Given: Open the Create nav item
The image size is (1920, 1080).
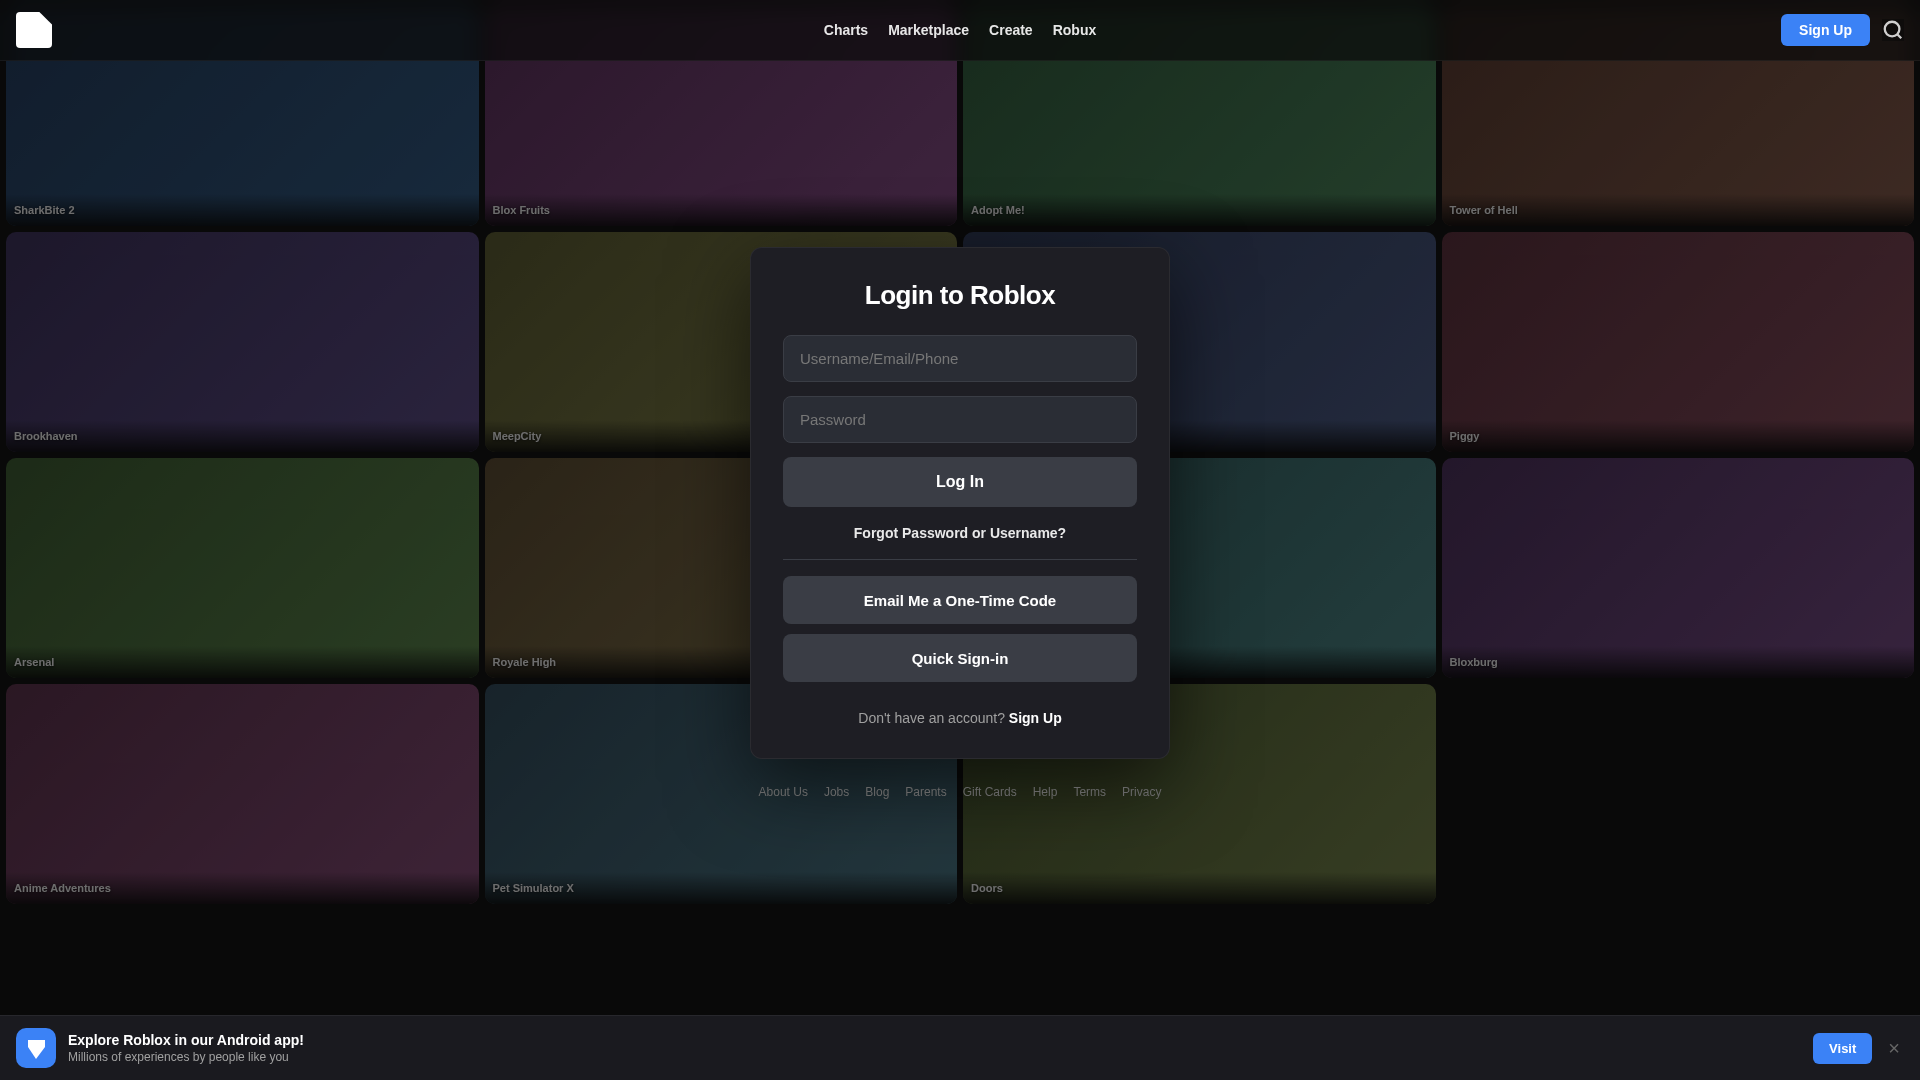Looking at the screenshot, I should point(1010,30).
